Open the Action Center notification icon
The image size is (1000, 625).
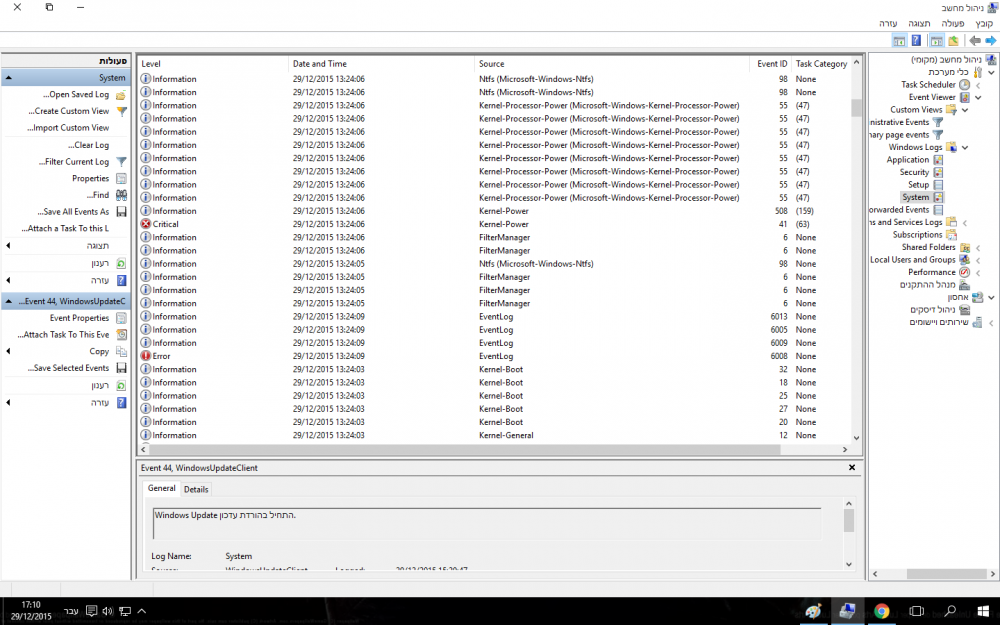click(91, 611)
